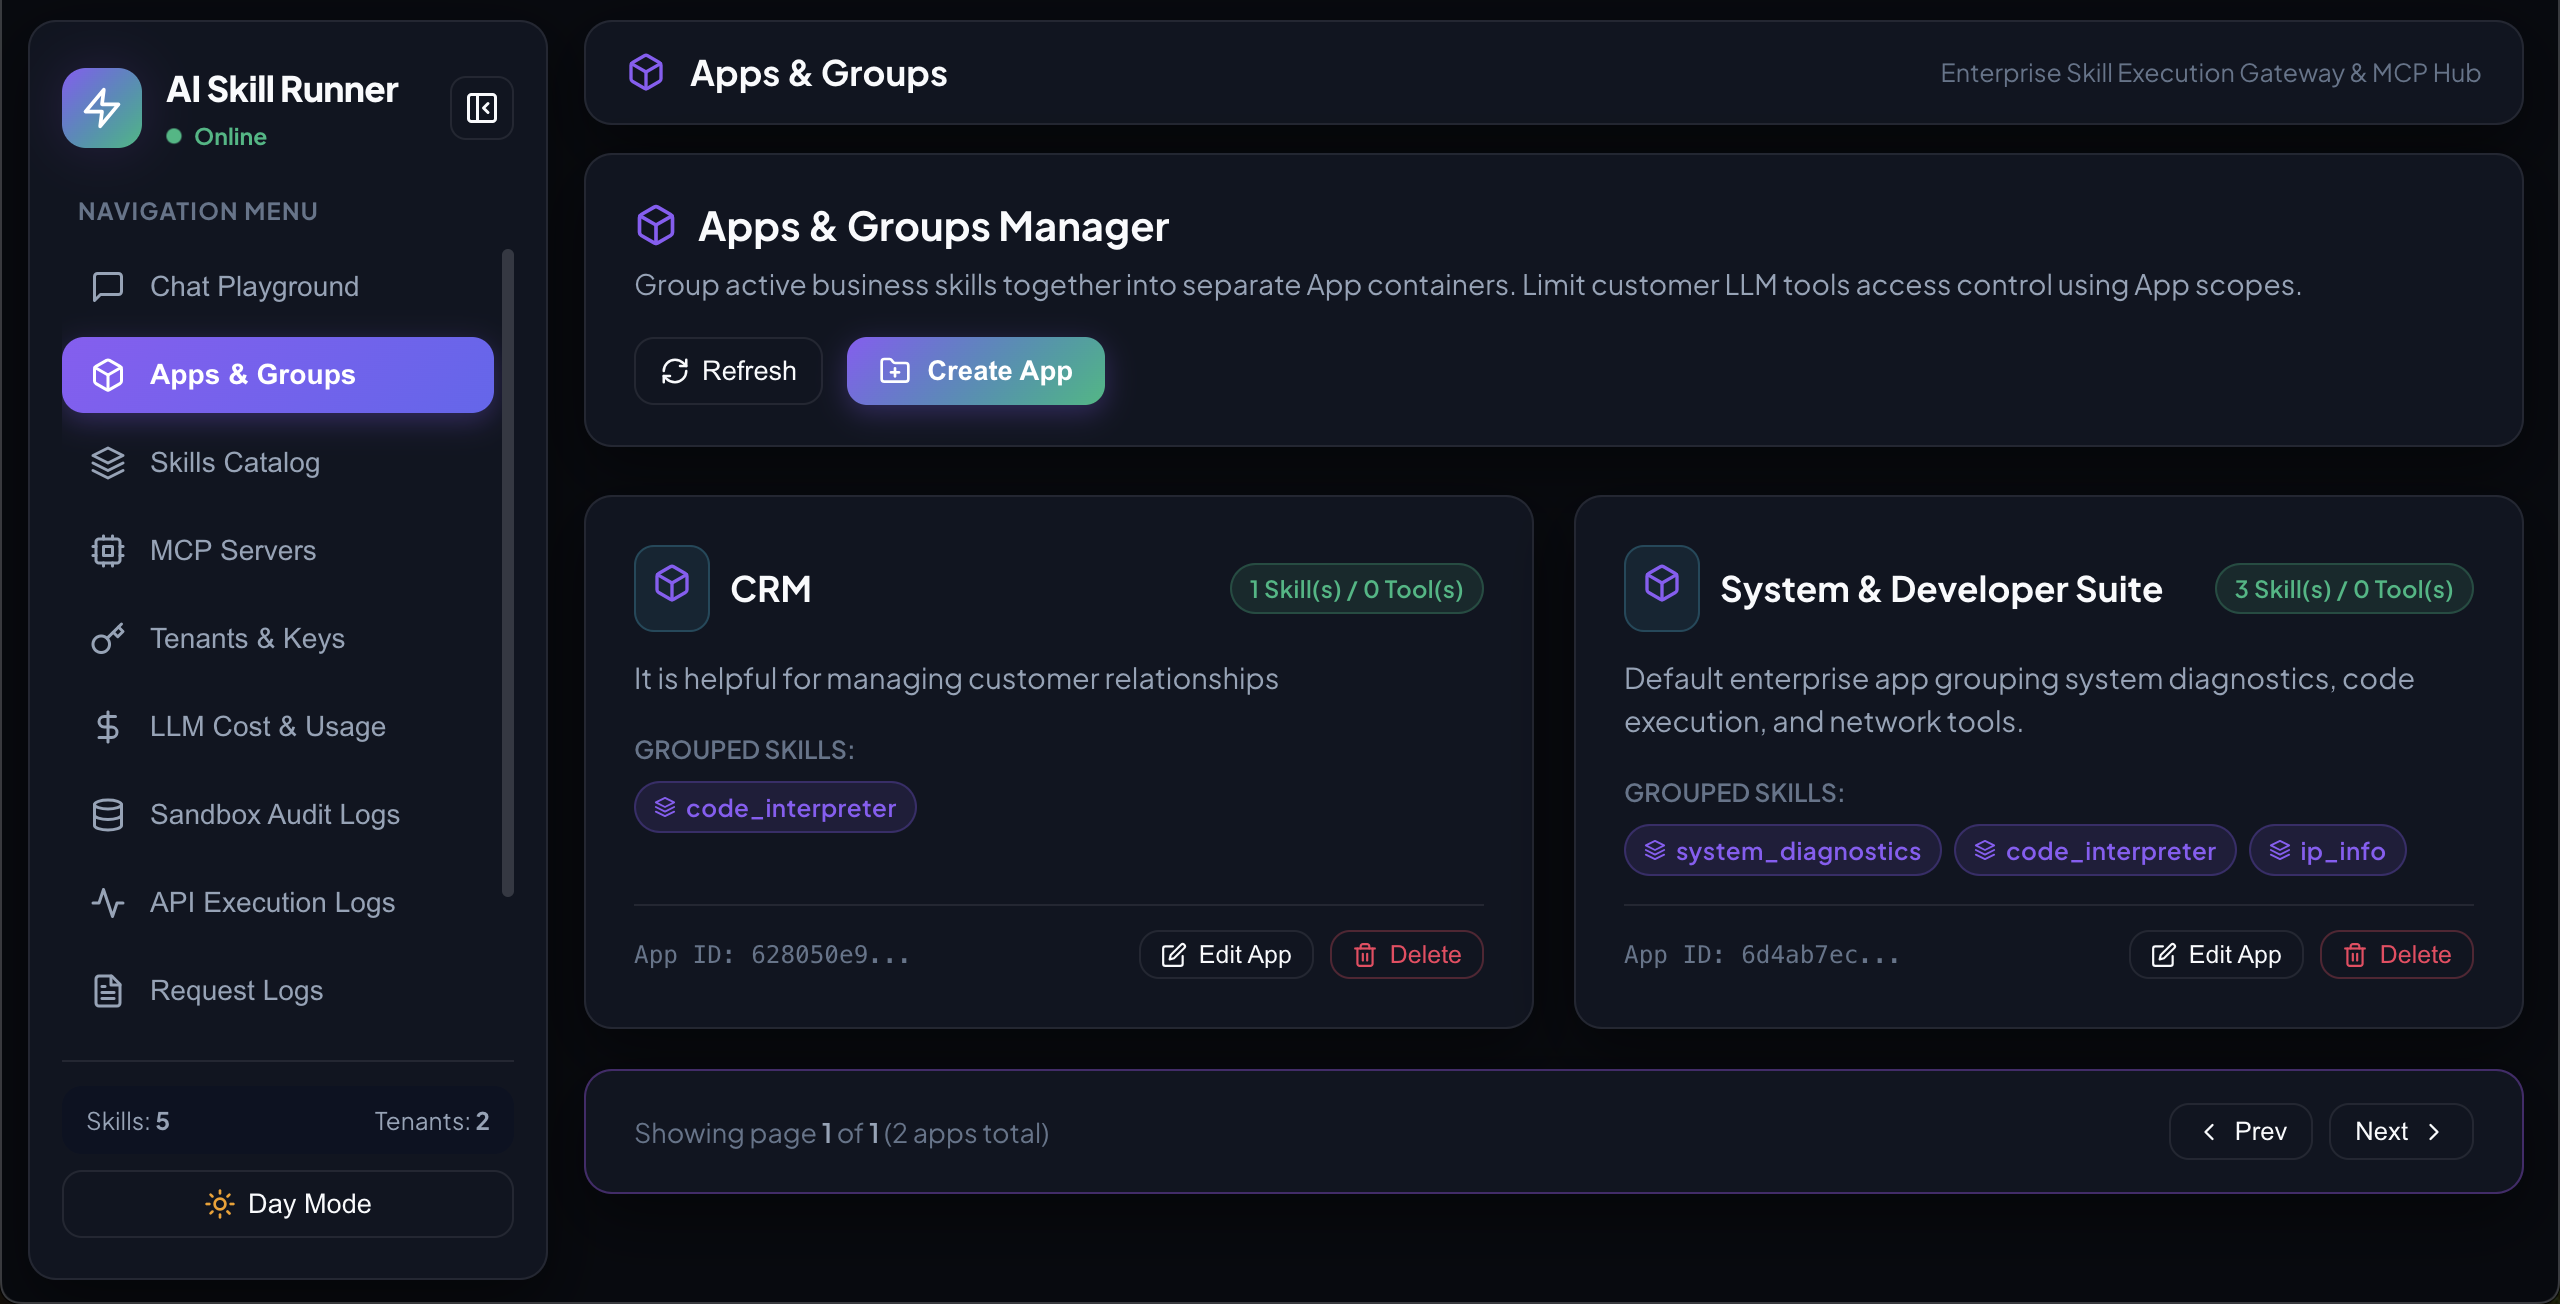Click the Create App button
Screen dimensions: 2560x1304
[976, 370]
